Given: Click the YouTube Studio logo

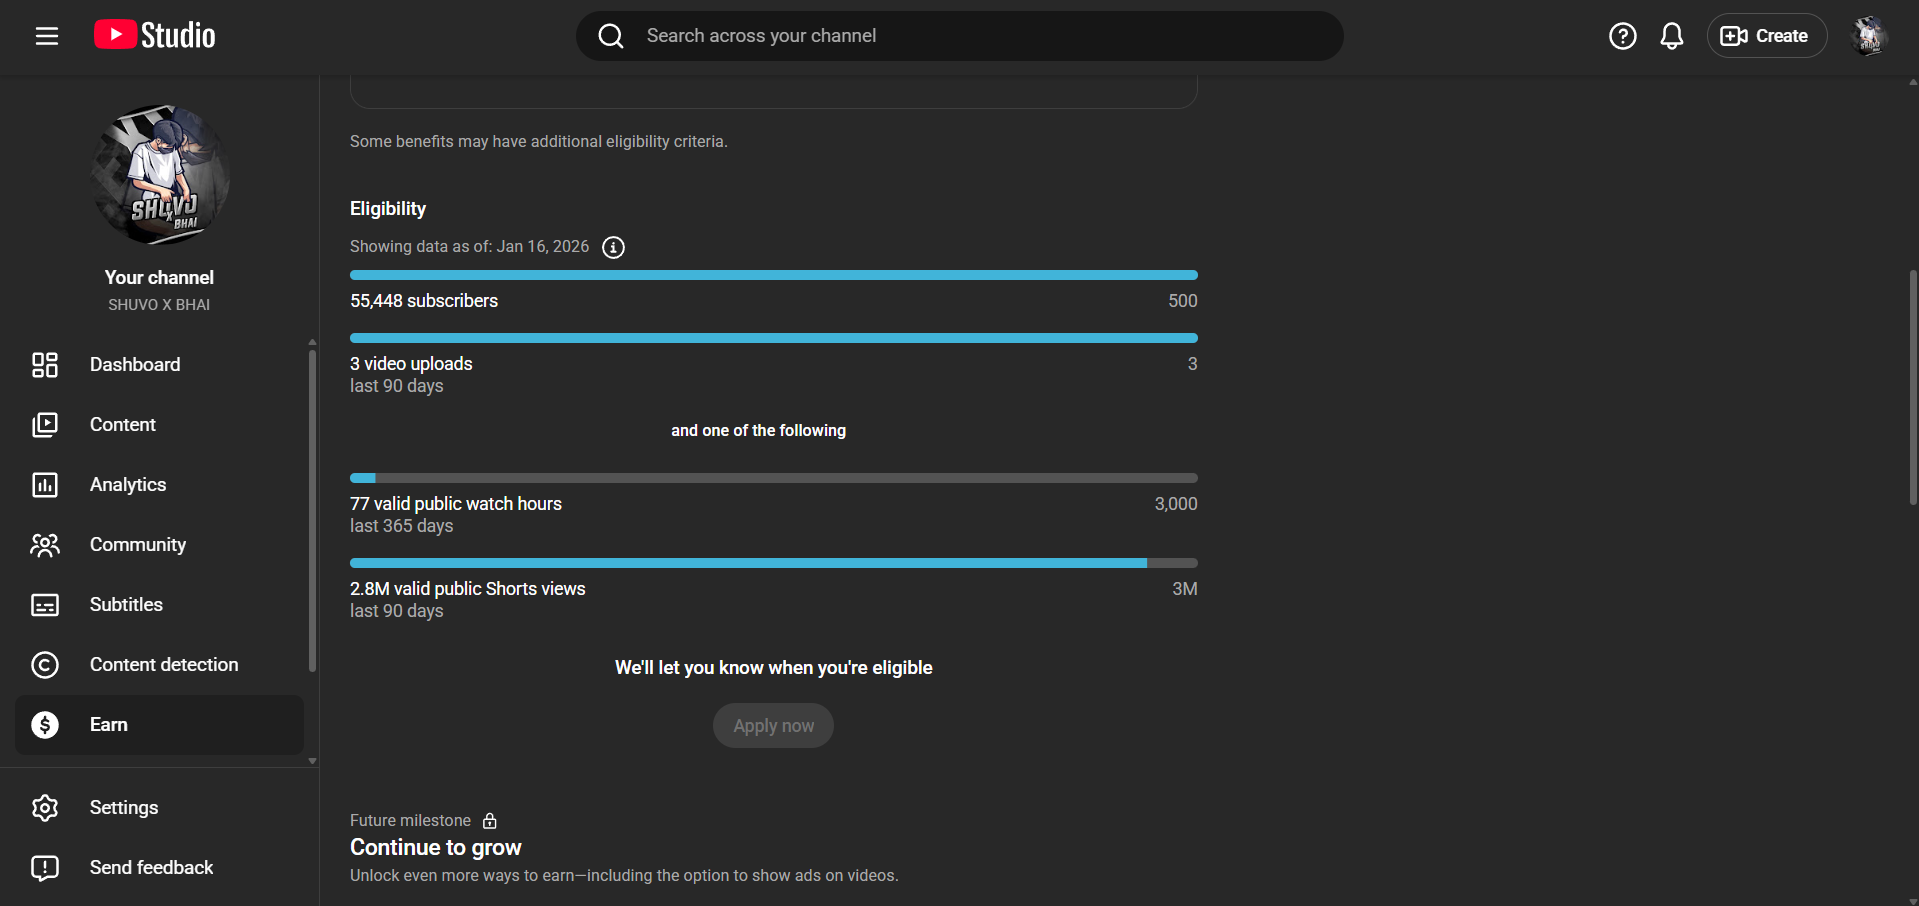Looking at the screenshot, I should pyautogui.click(x=155, y=36).
